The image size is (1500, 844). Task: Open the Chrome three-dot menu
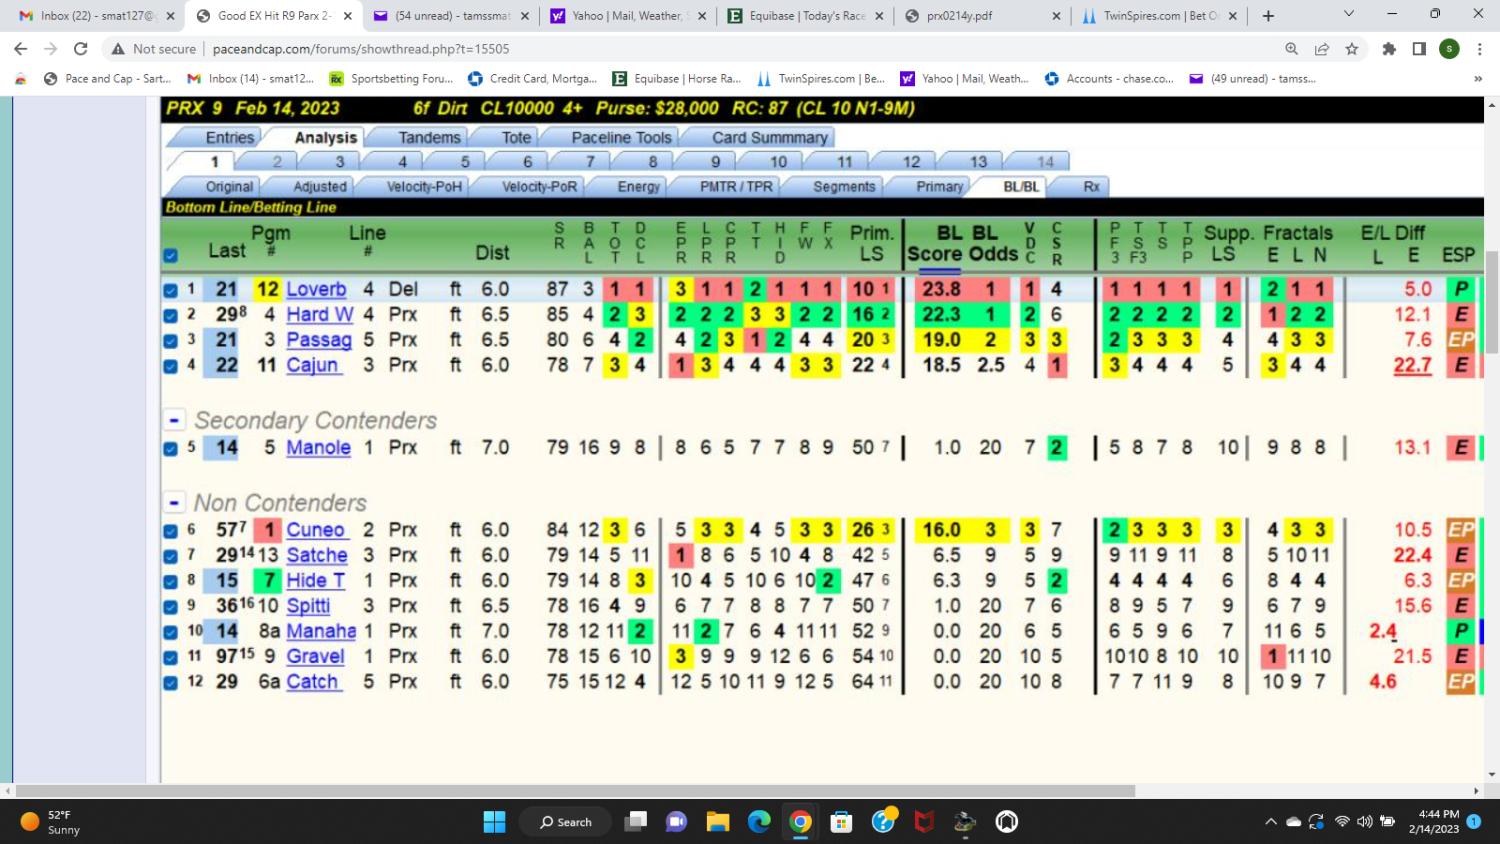(x=1478, y=48)
